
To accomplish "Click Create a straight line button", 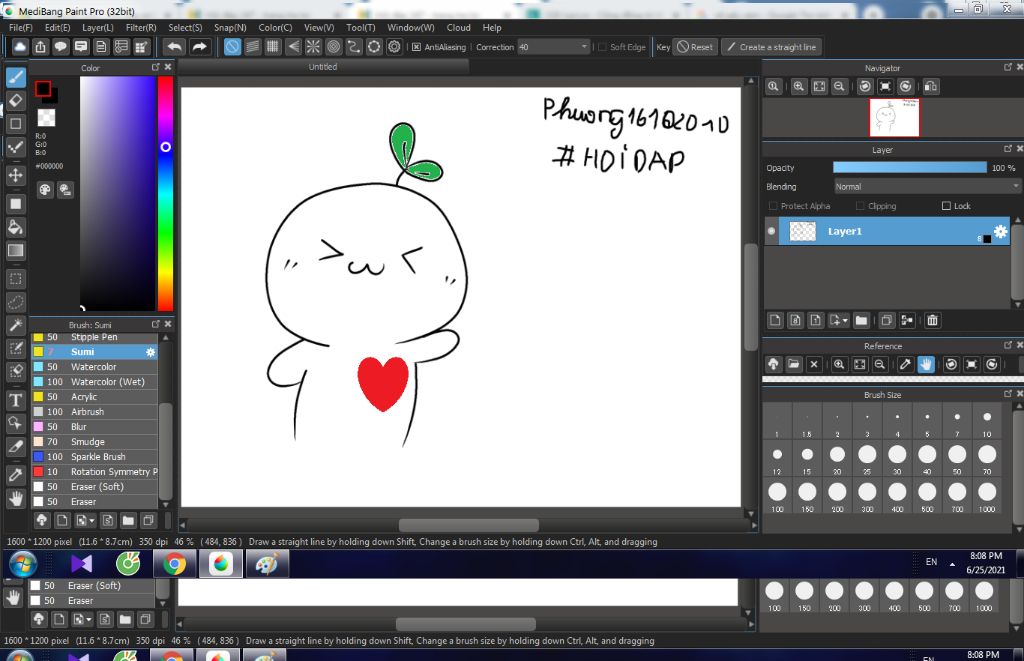I will (x=771, y=47).
